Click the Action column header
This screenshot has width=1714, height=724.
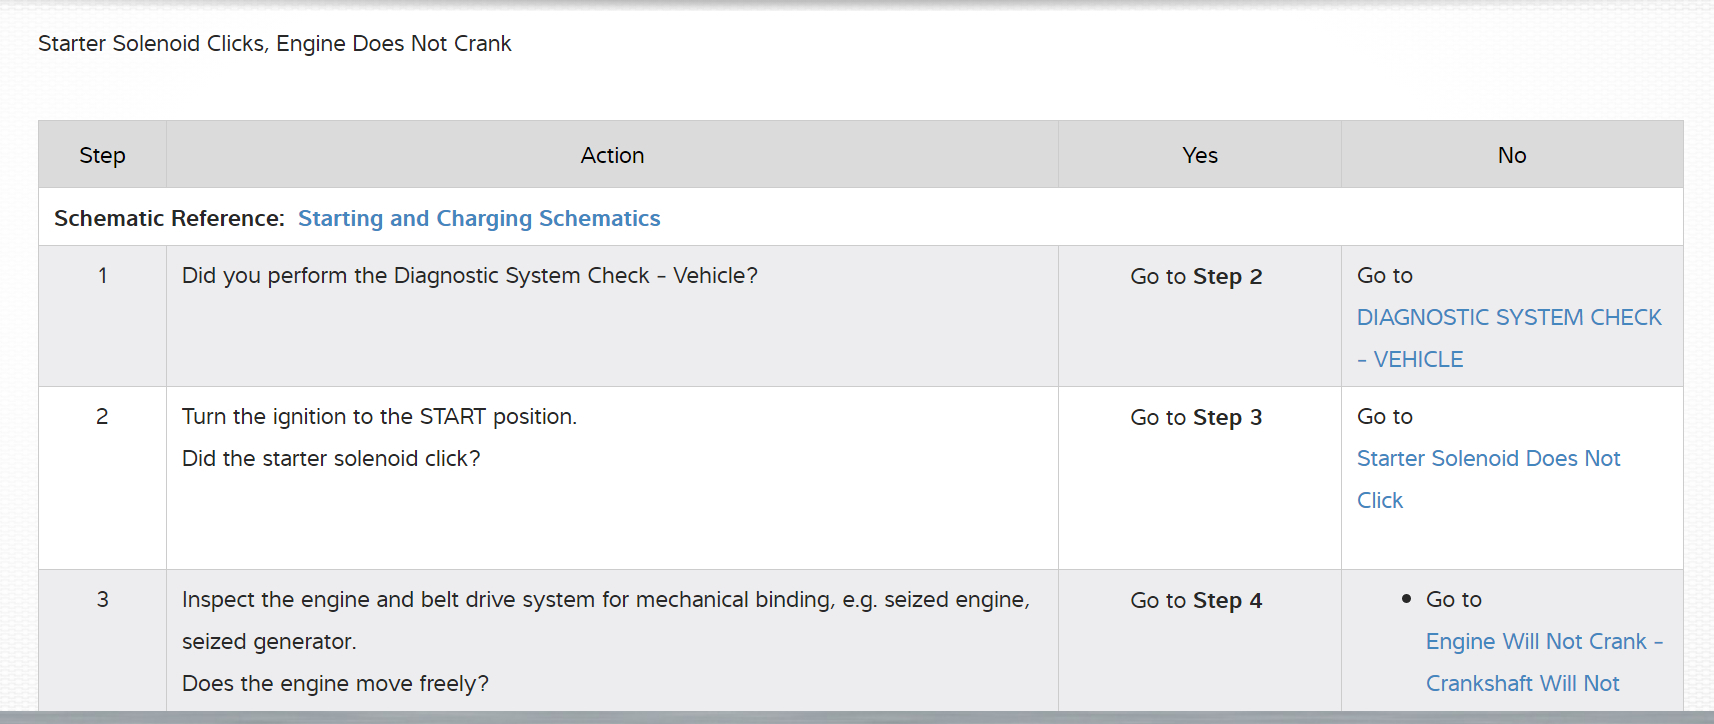(612, 156)
